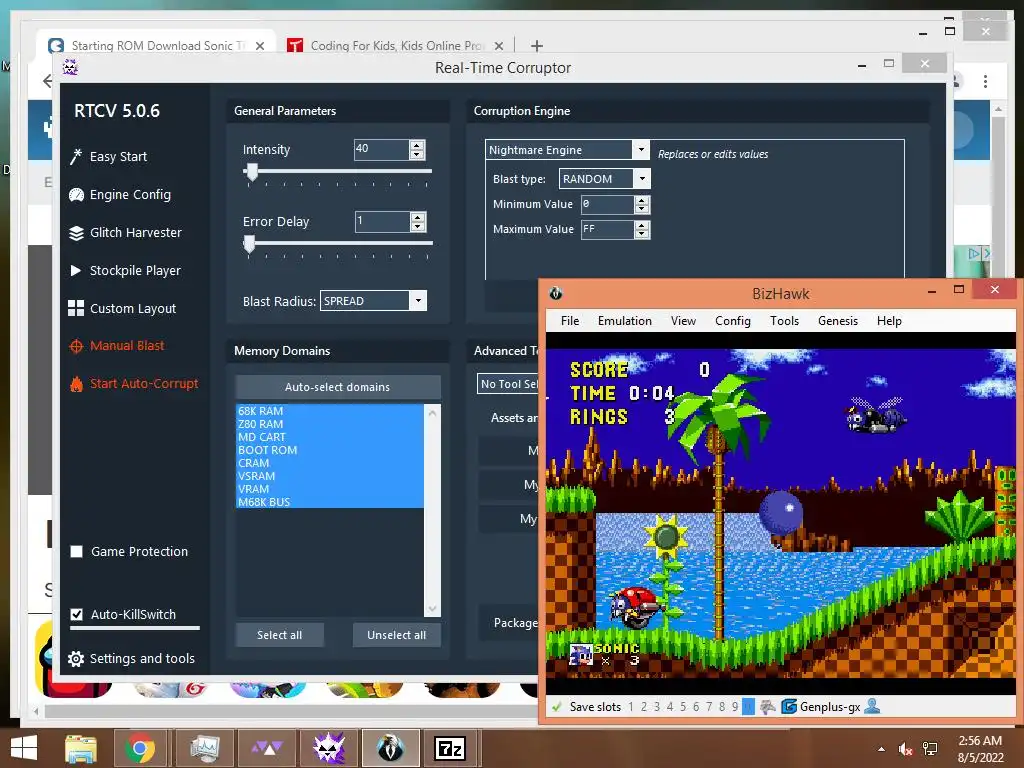Adjust the Minimum Value stepper
This screenshot has height=768, width=1024.
[642, 204]
